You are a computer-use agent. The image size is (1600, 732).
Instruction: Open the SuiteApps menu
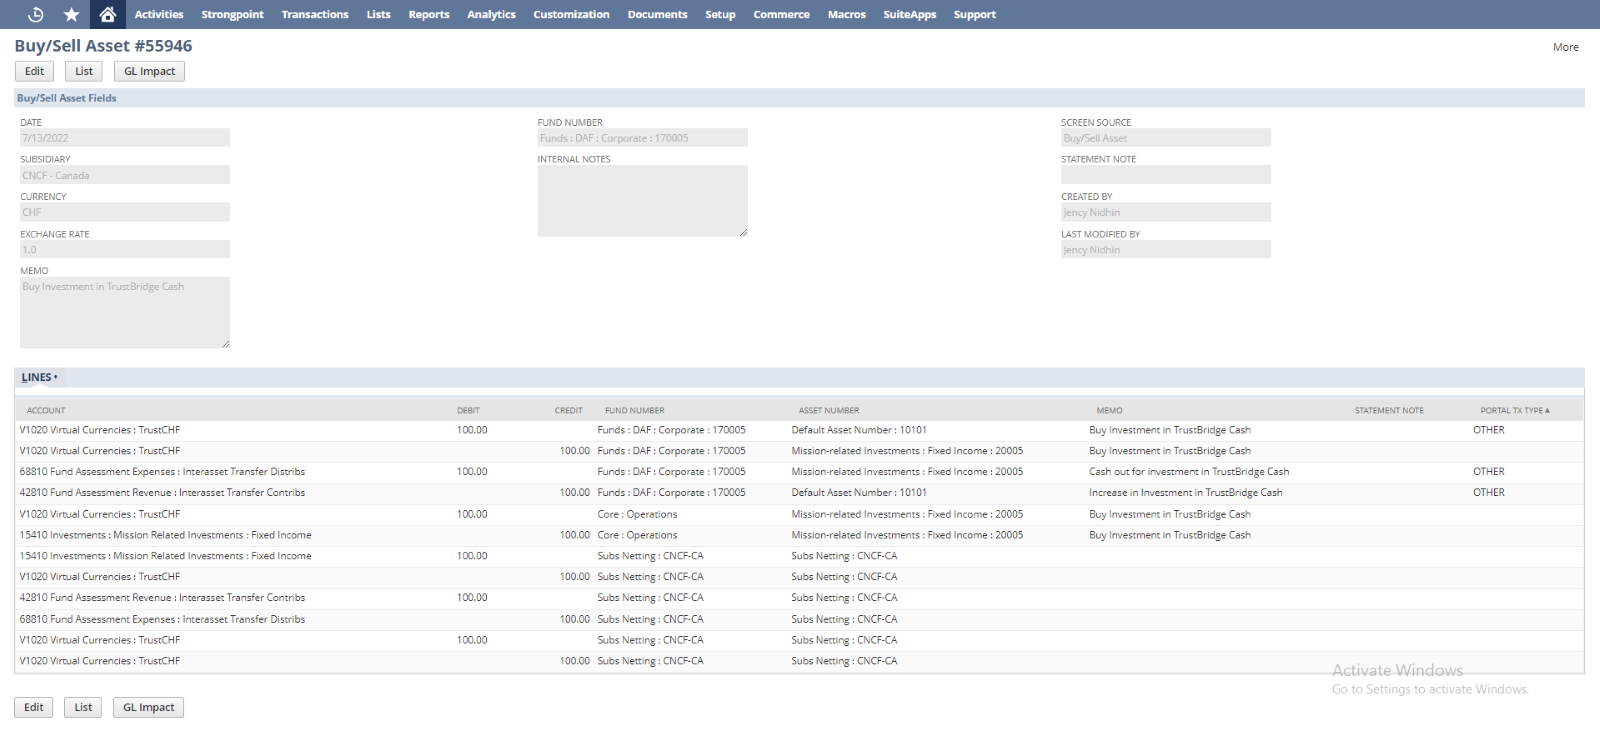(909, 14)
